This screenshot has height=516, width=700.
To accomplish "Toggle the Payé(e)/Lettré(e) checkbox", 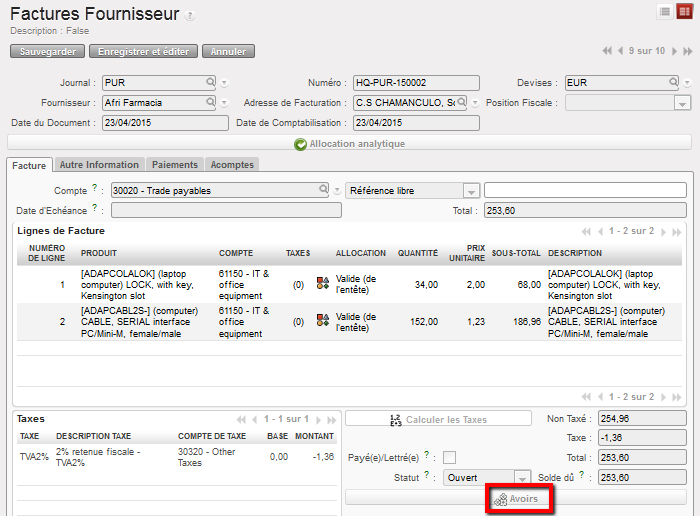I will 449,457.
